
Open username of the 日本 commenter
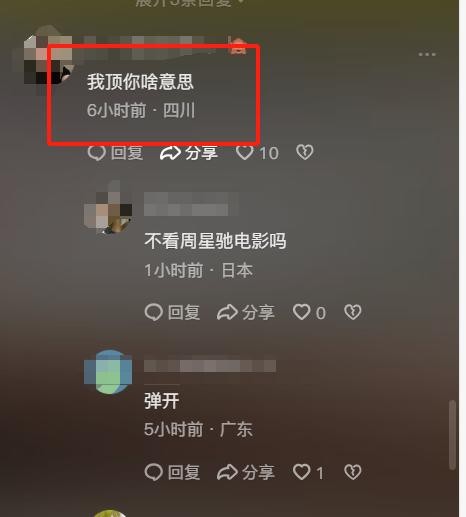(191, 204)
